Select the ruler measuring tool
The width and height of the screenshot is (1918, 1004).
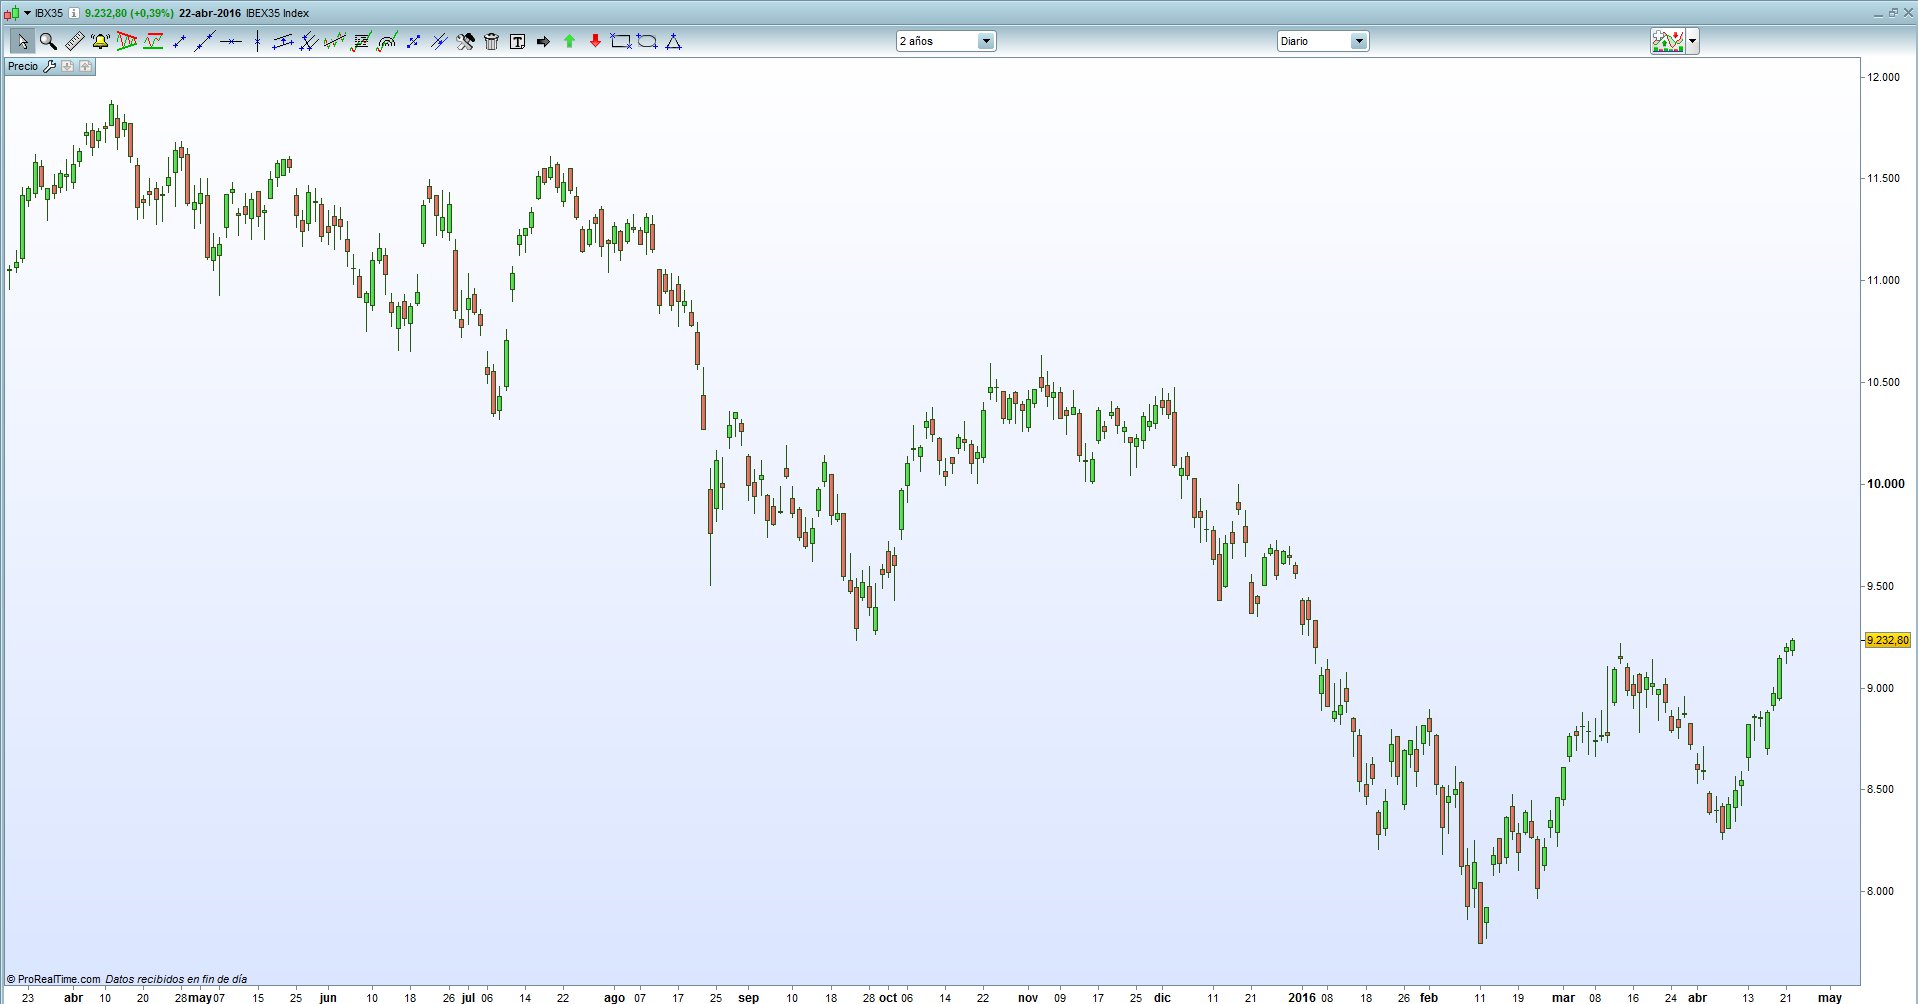tap(74, 41)
